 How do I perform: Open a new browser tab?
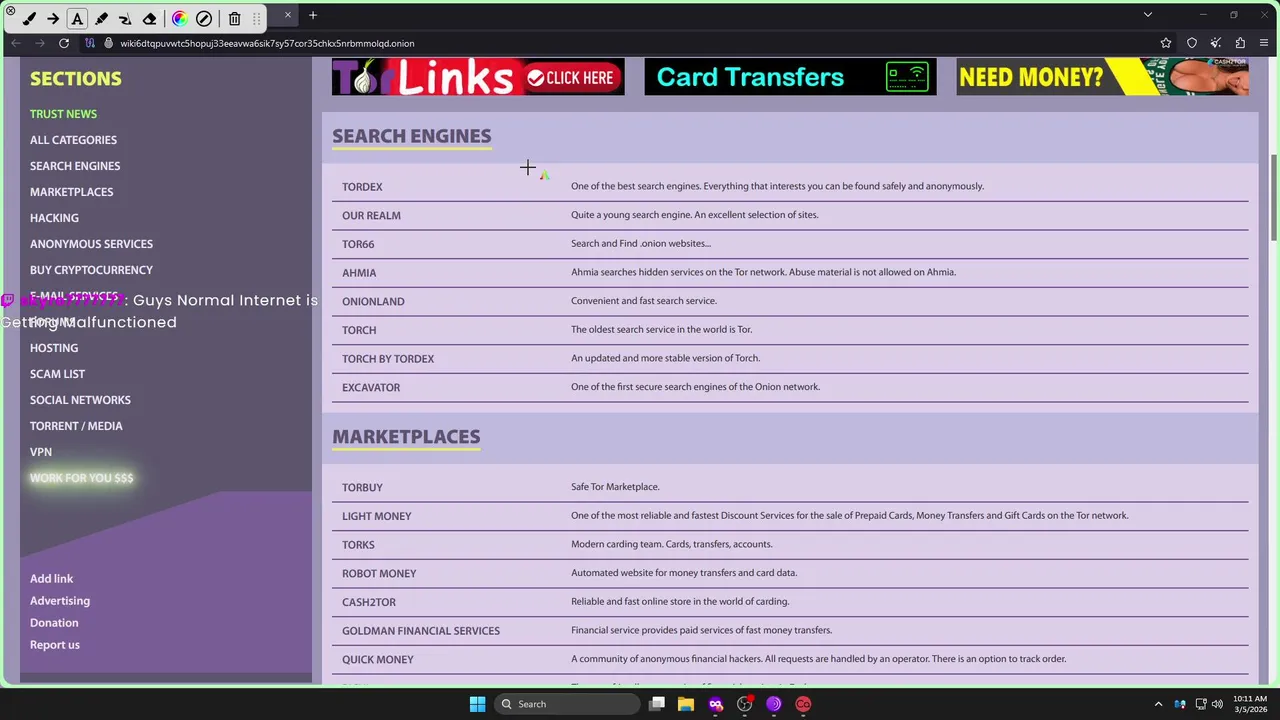point(313,15)
